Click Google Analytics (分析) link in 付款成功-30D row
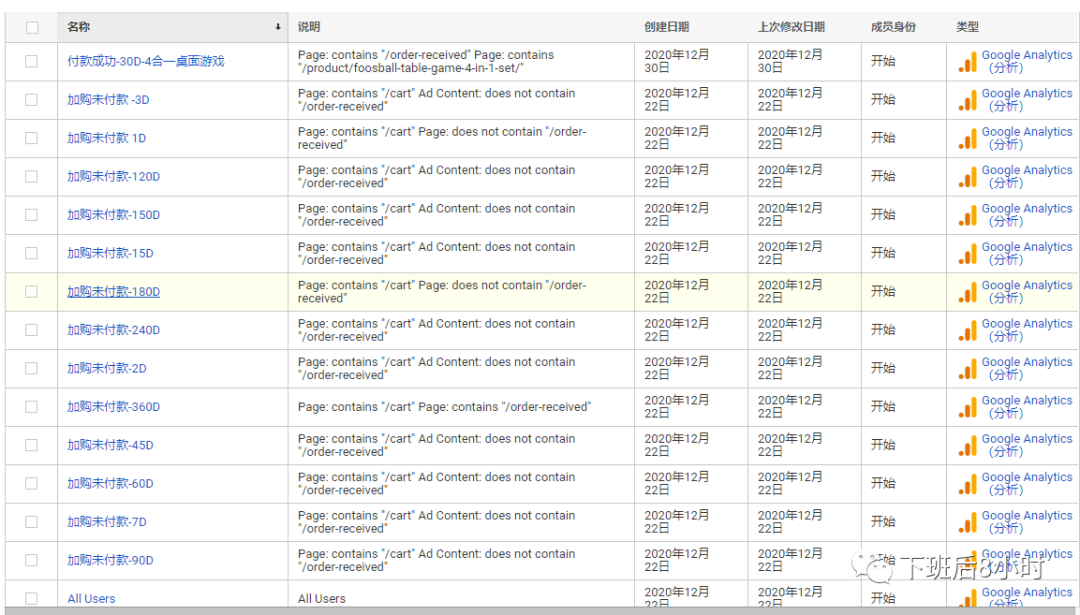This screenshot has width=1080, height=615. pos(1027,61)
